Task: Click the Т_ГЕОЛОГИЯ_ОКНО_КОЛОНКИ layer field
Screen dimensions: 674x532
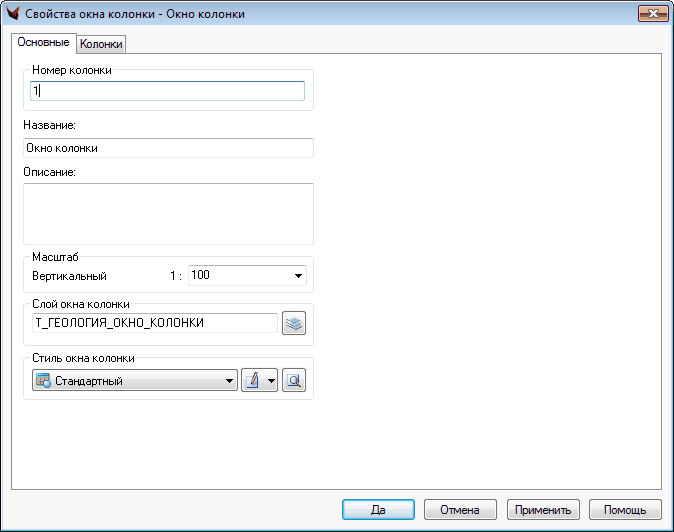Action: coord(153,323)
